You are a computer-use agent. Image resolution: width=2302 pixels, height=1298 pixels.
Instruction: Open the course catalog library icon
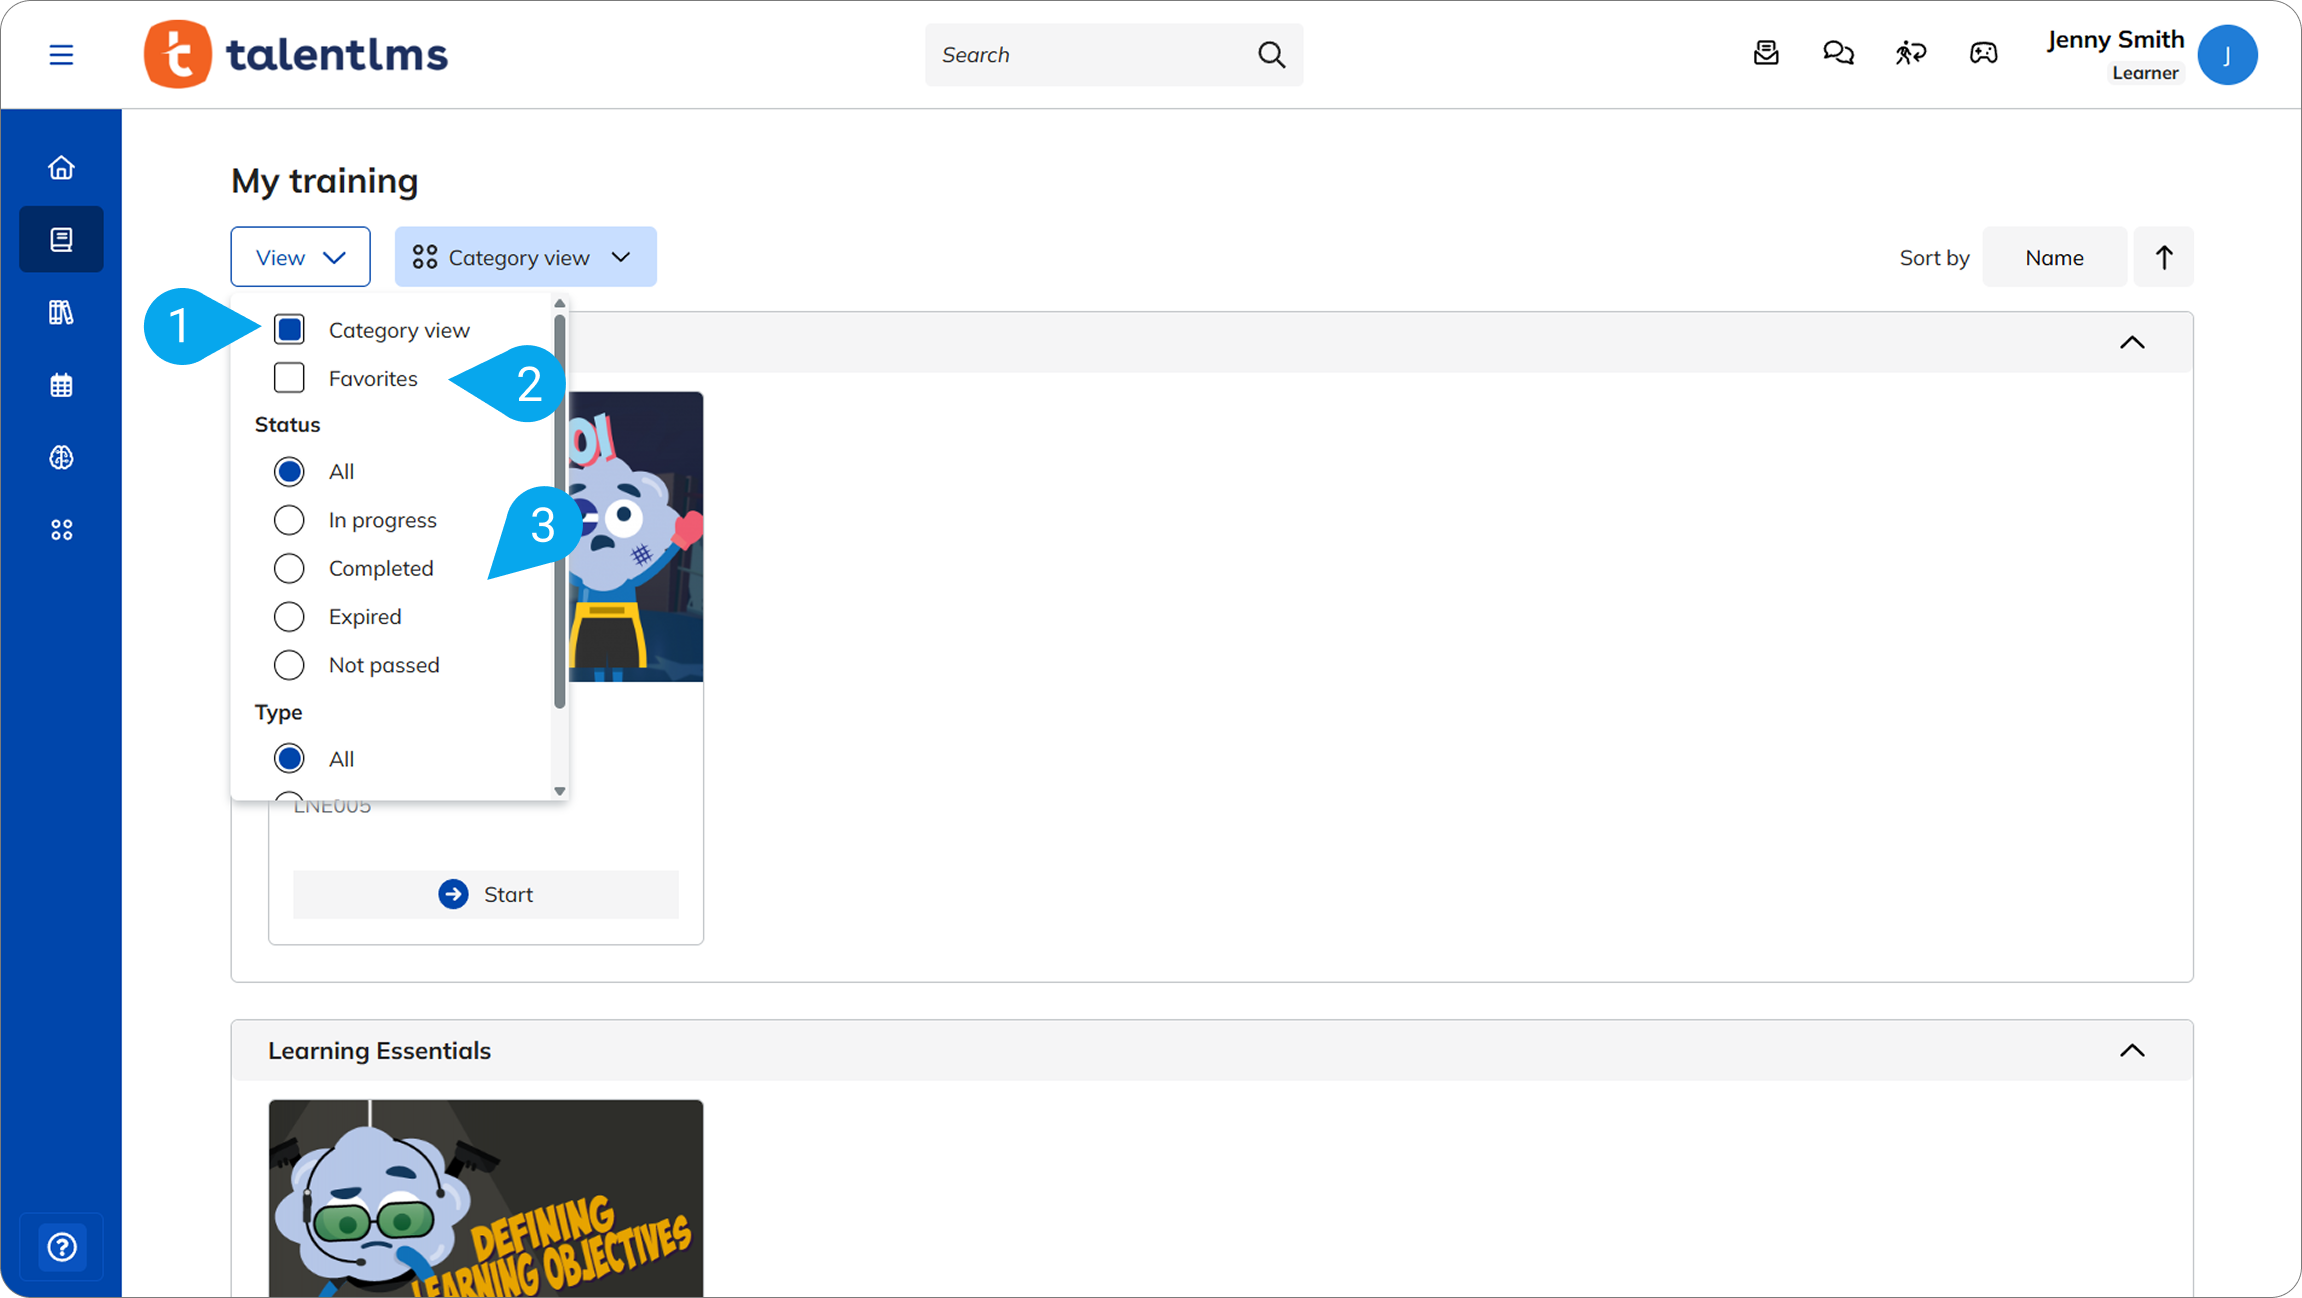tap(61, 312)
